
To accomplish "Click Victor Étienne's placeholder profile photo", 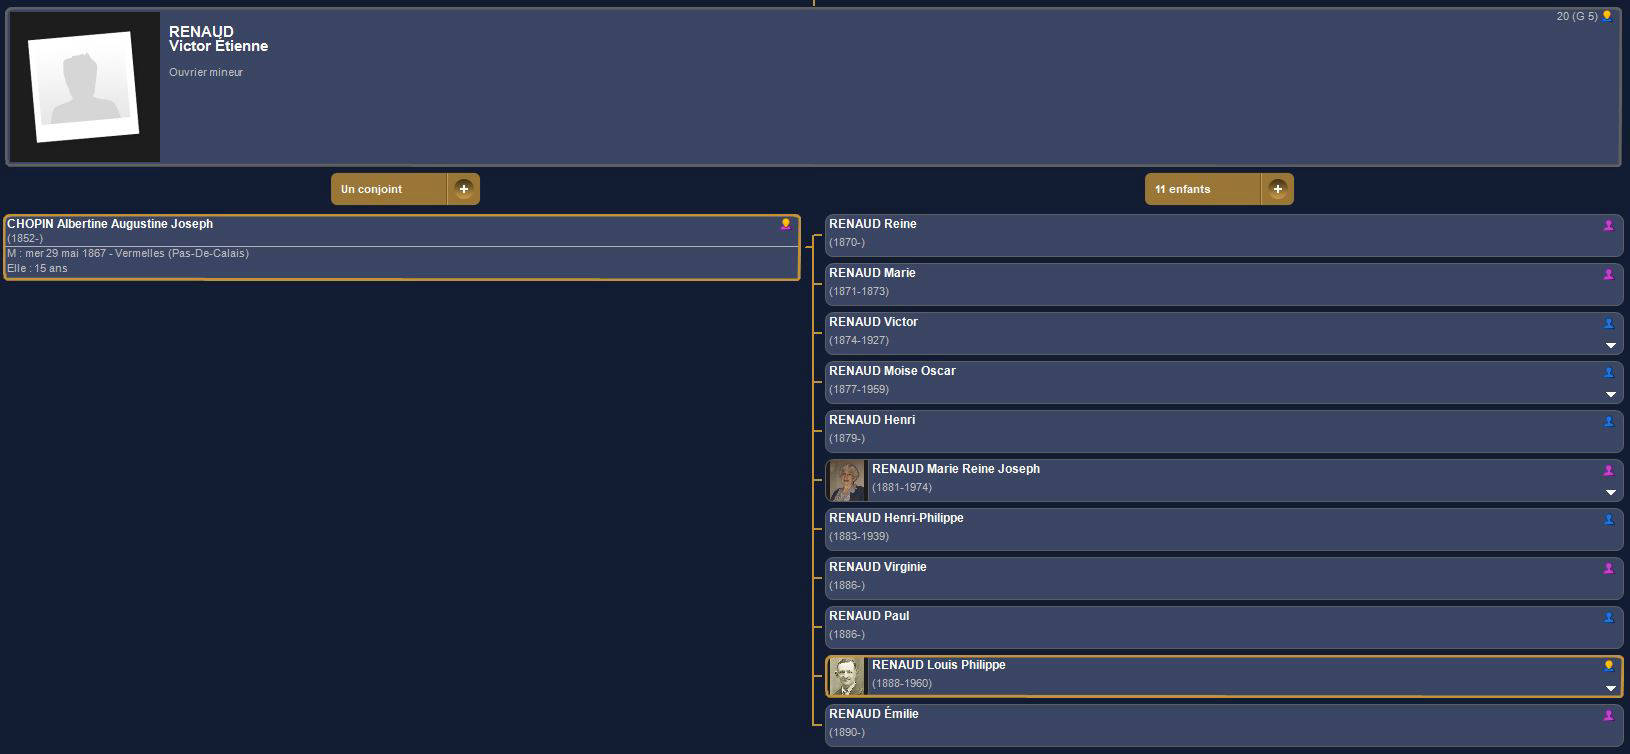I will 84,87.
